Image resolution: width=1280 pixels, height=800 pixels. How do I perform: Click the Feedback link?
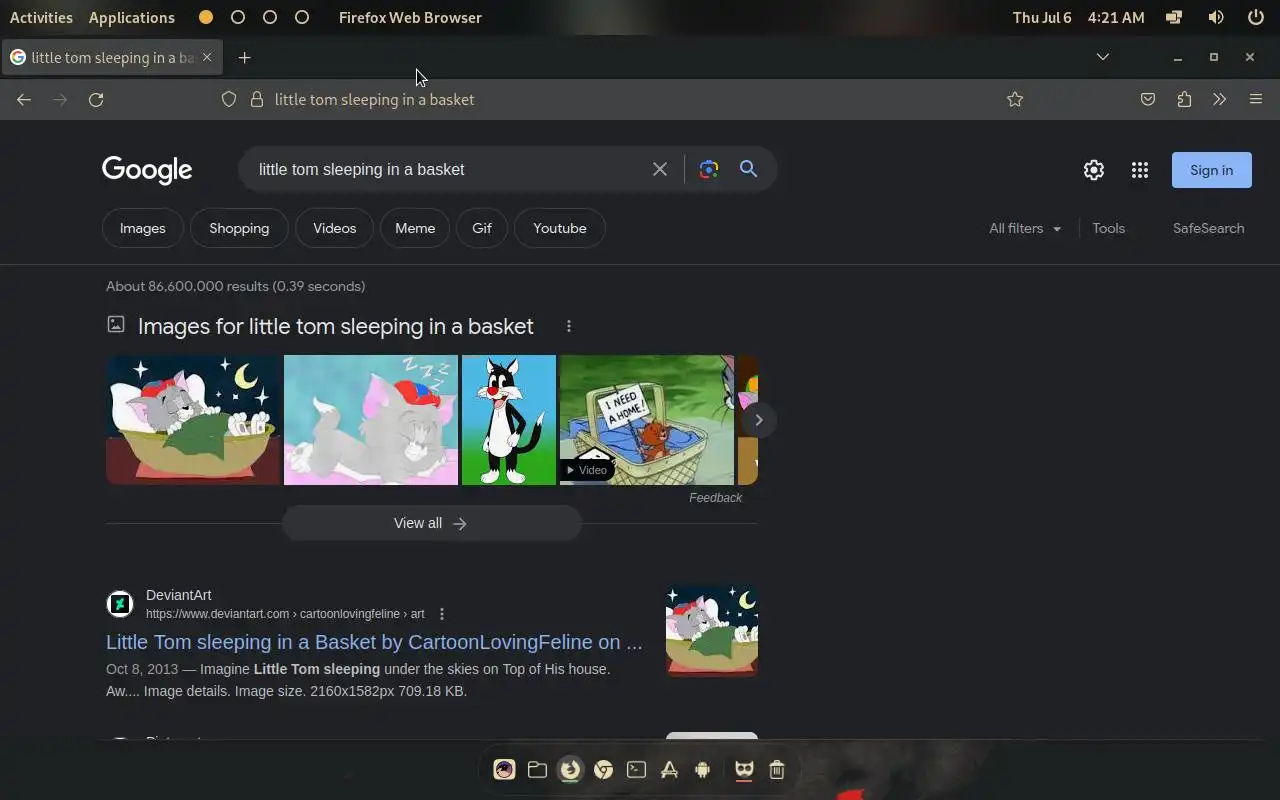(716, 498)
